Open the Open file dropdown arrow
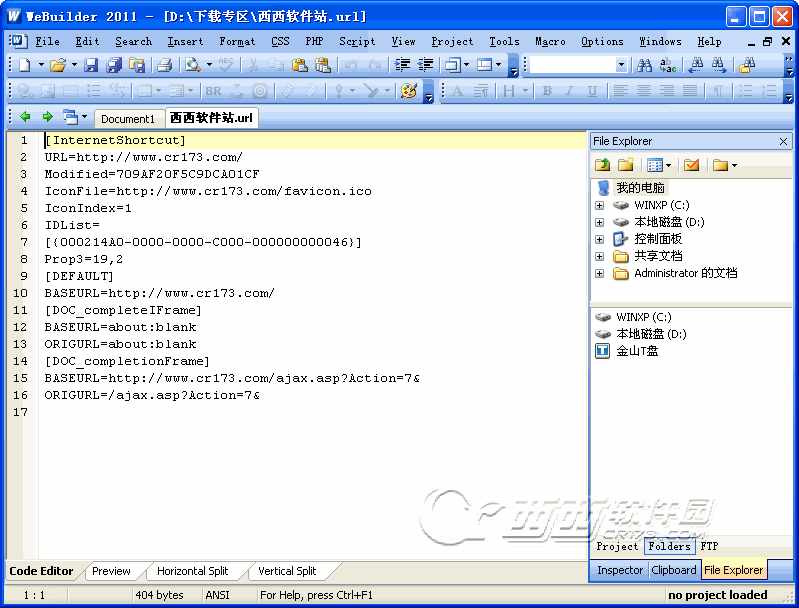The height and width of the screenshot is (608, 799). [74, 65]
